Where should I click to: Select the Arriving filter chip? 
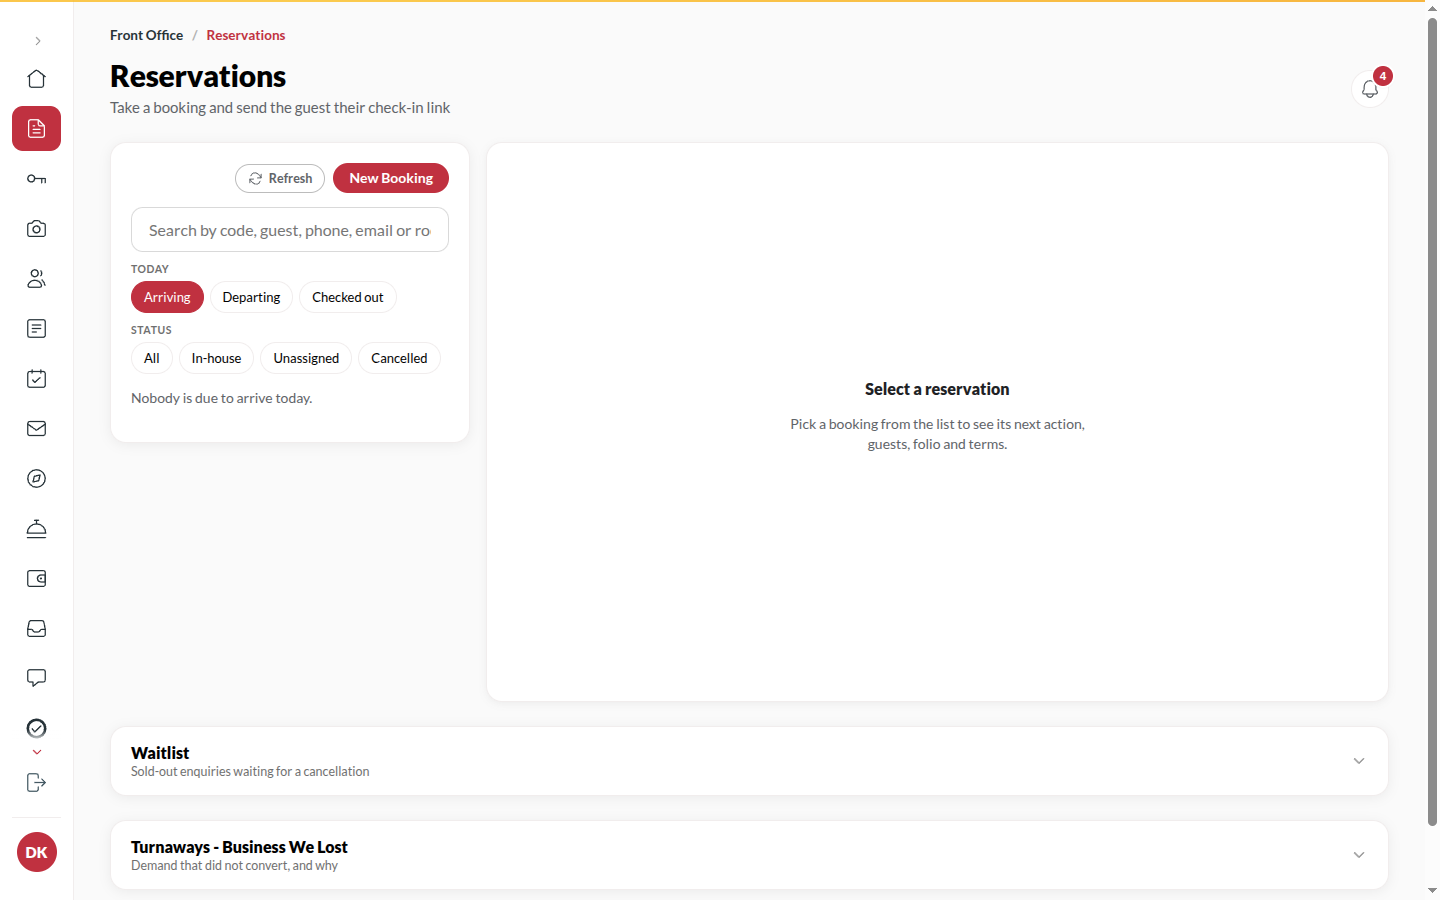pyautogui.click(x=167, y=297)
